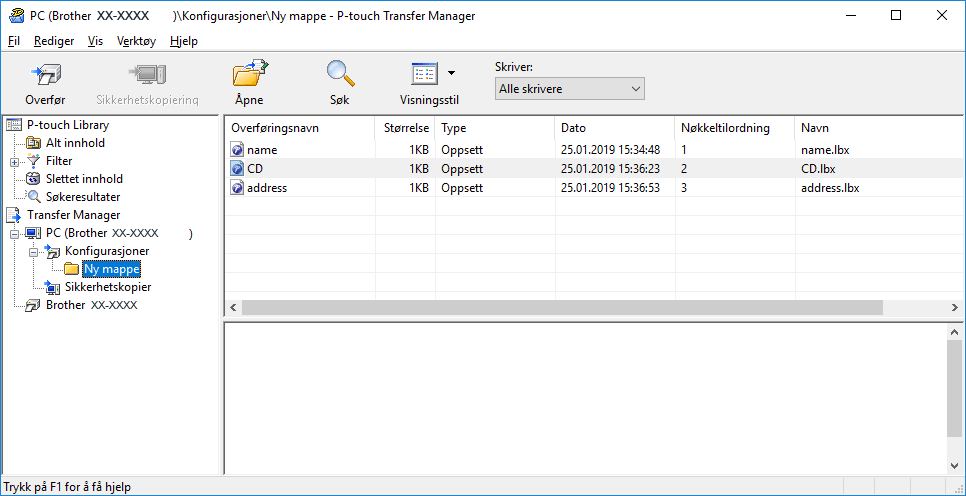
Task: Expand the Filter tree node
Action: [x=14, y=162]
